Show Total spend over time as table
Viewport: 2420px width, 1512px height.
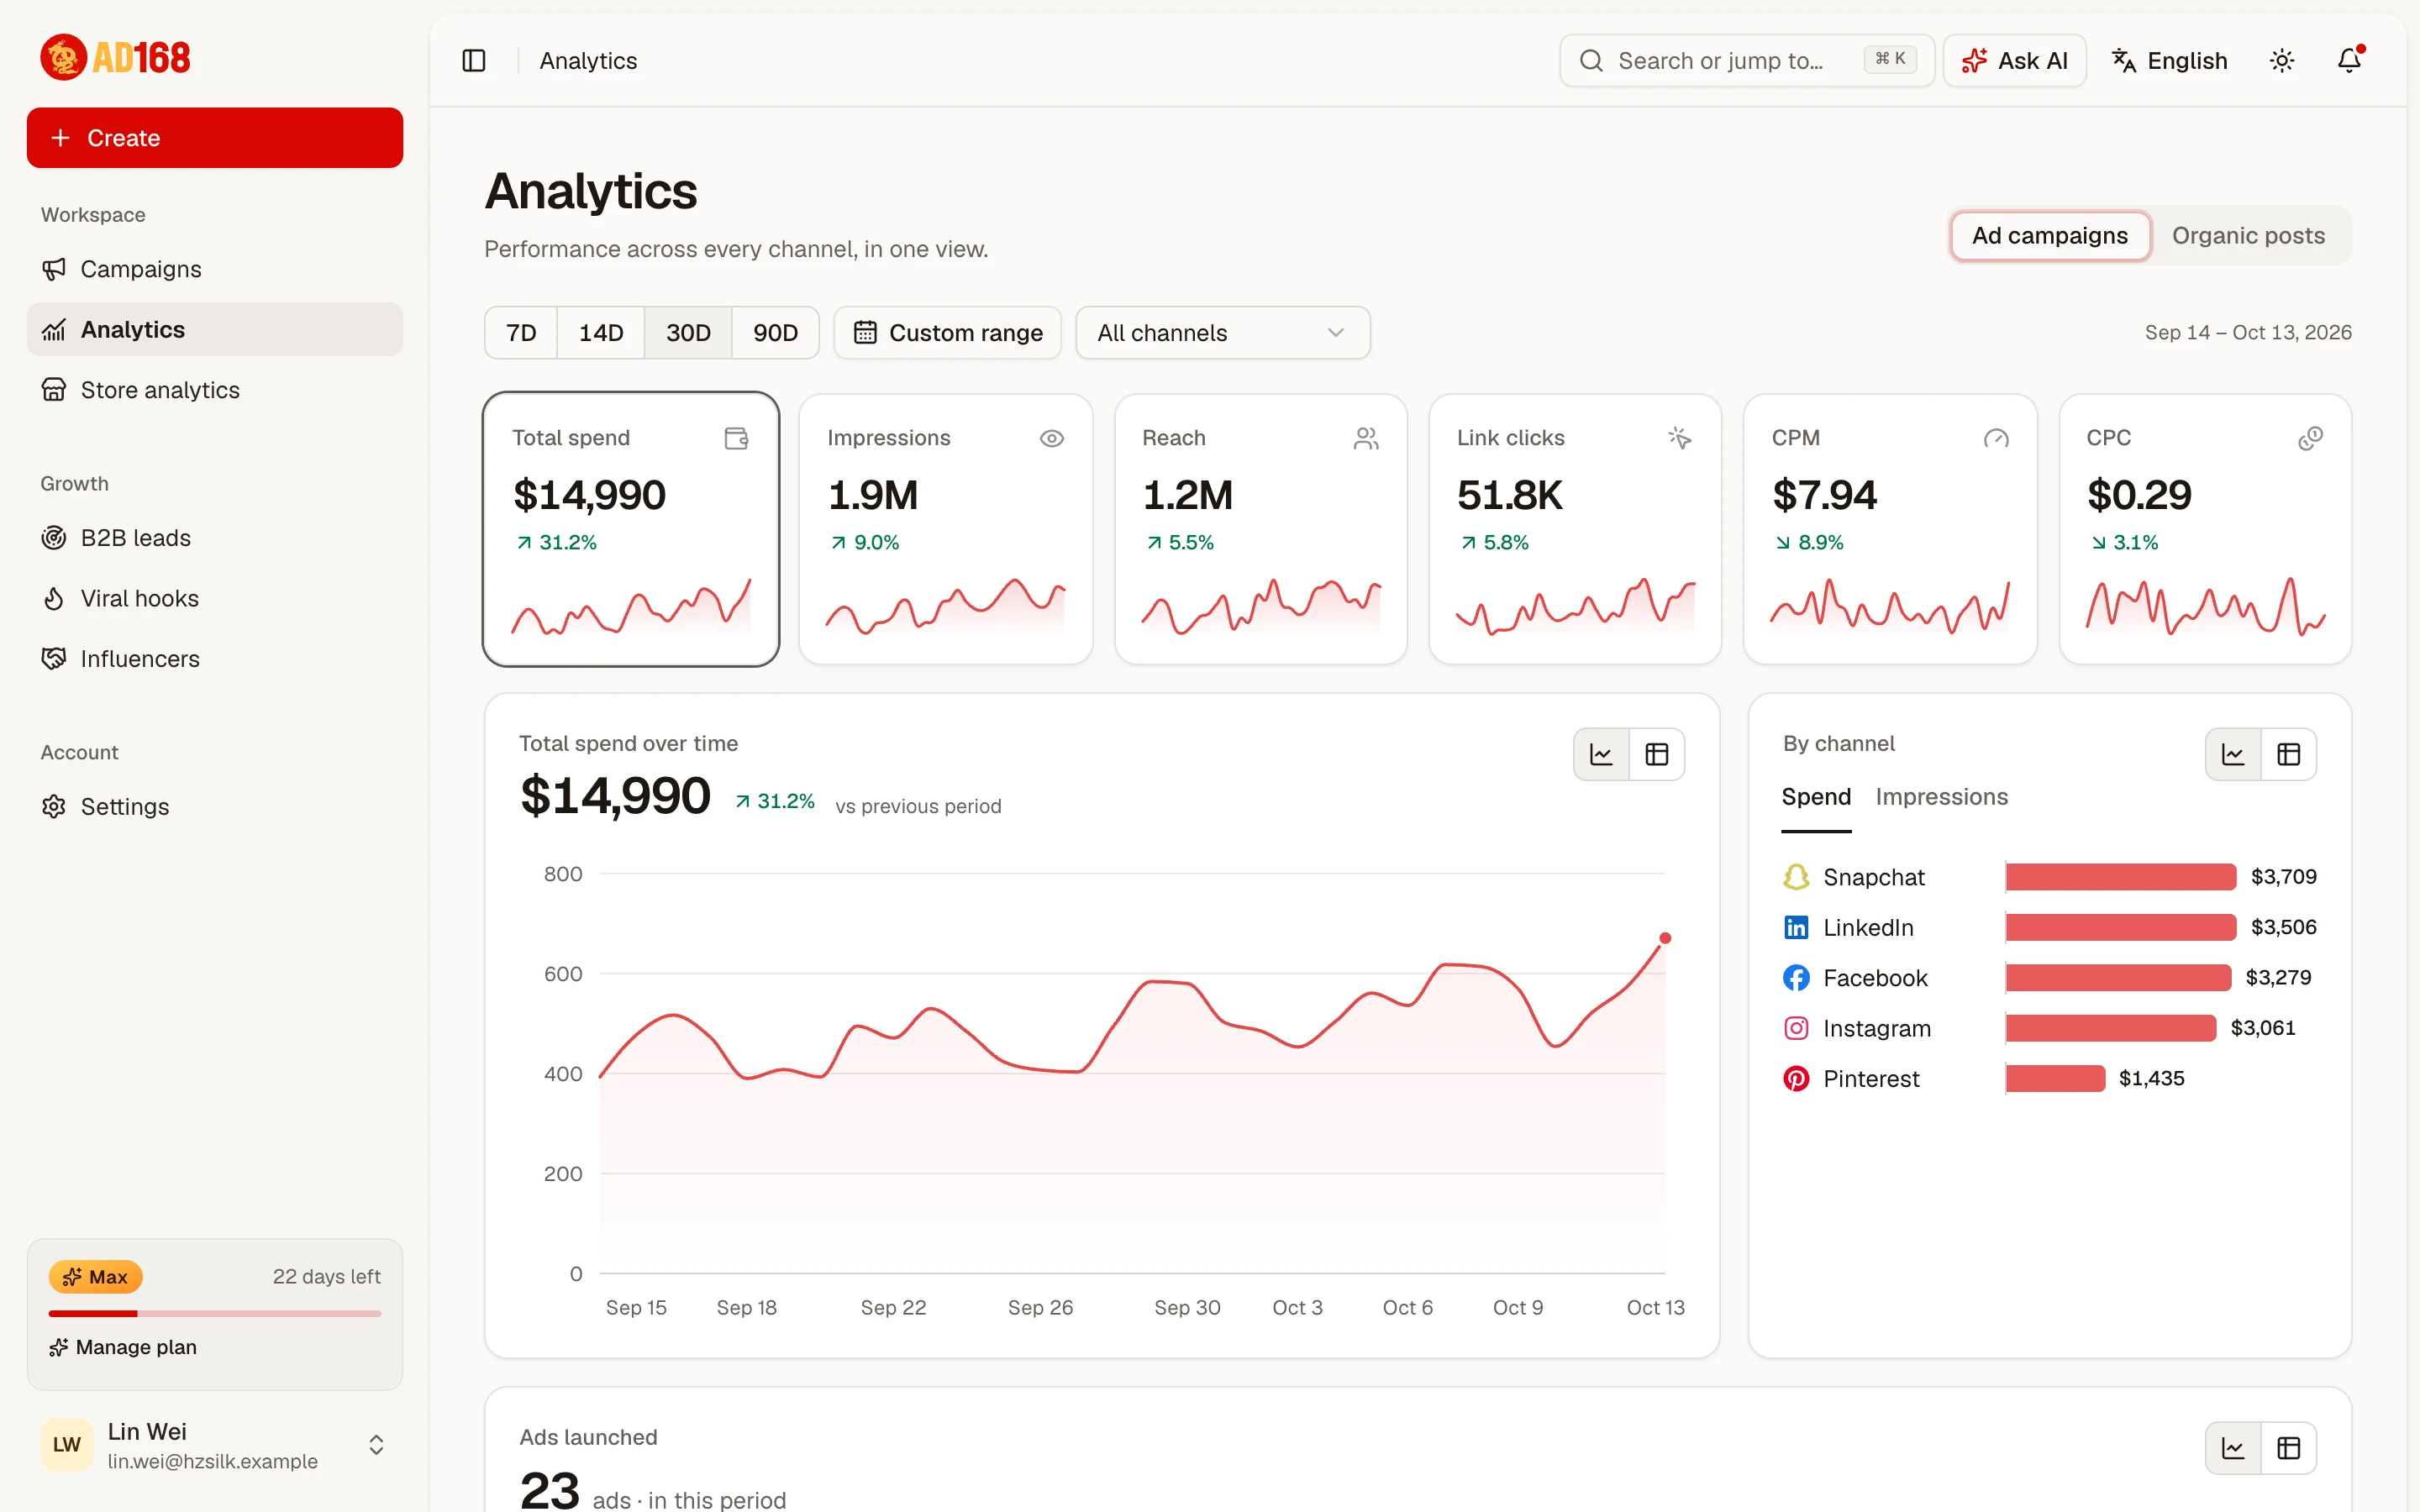click(x=1657, y=754)
